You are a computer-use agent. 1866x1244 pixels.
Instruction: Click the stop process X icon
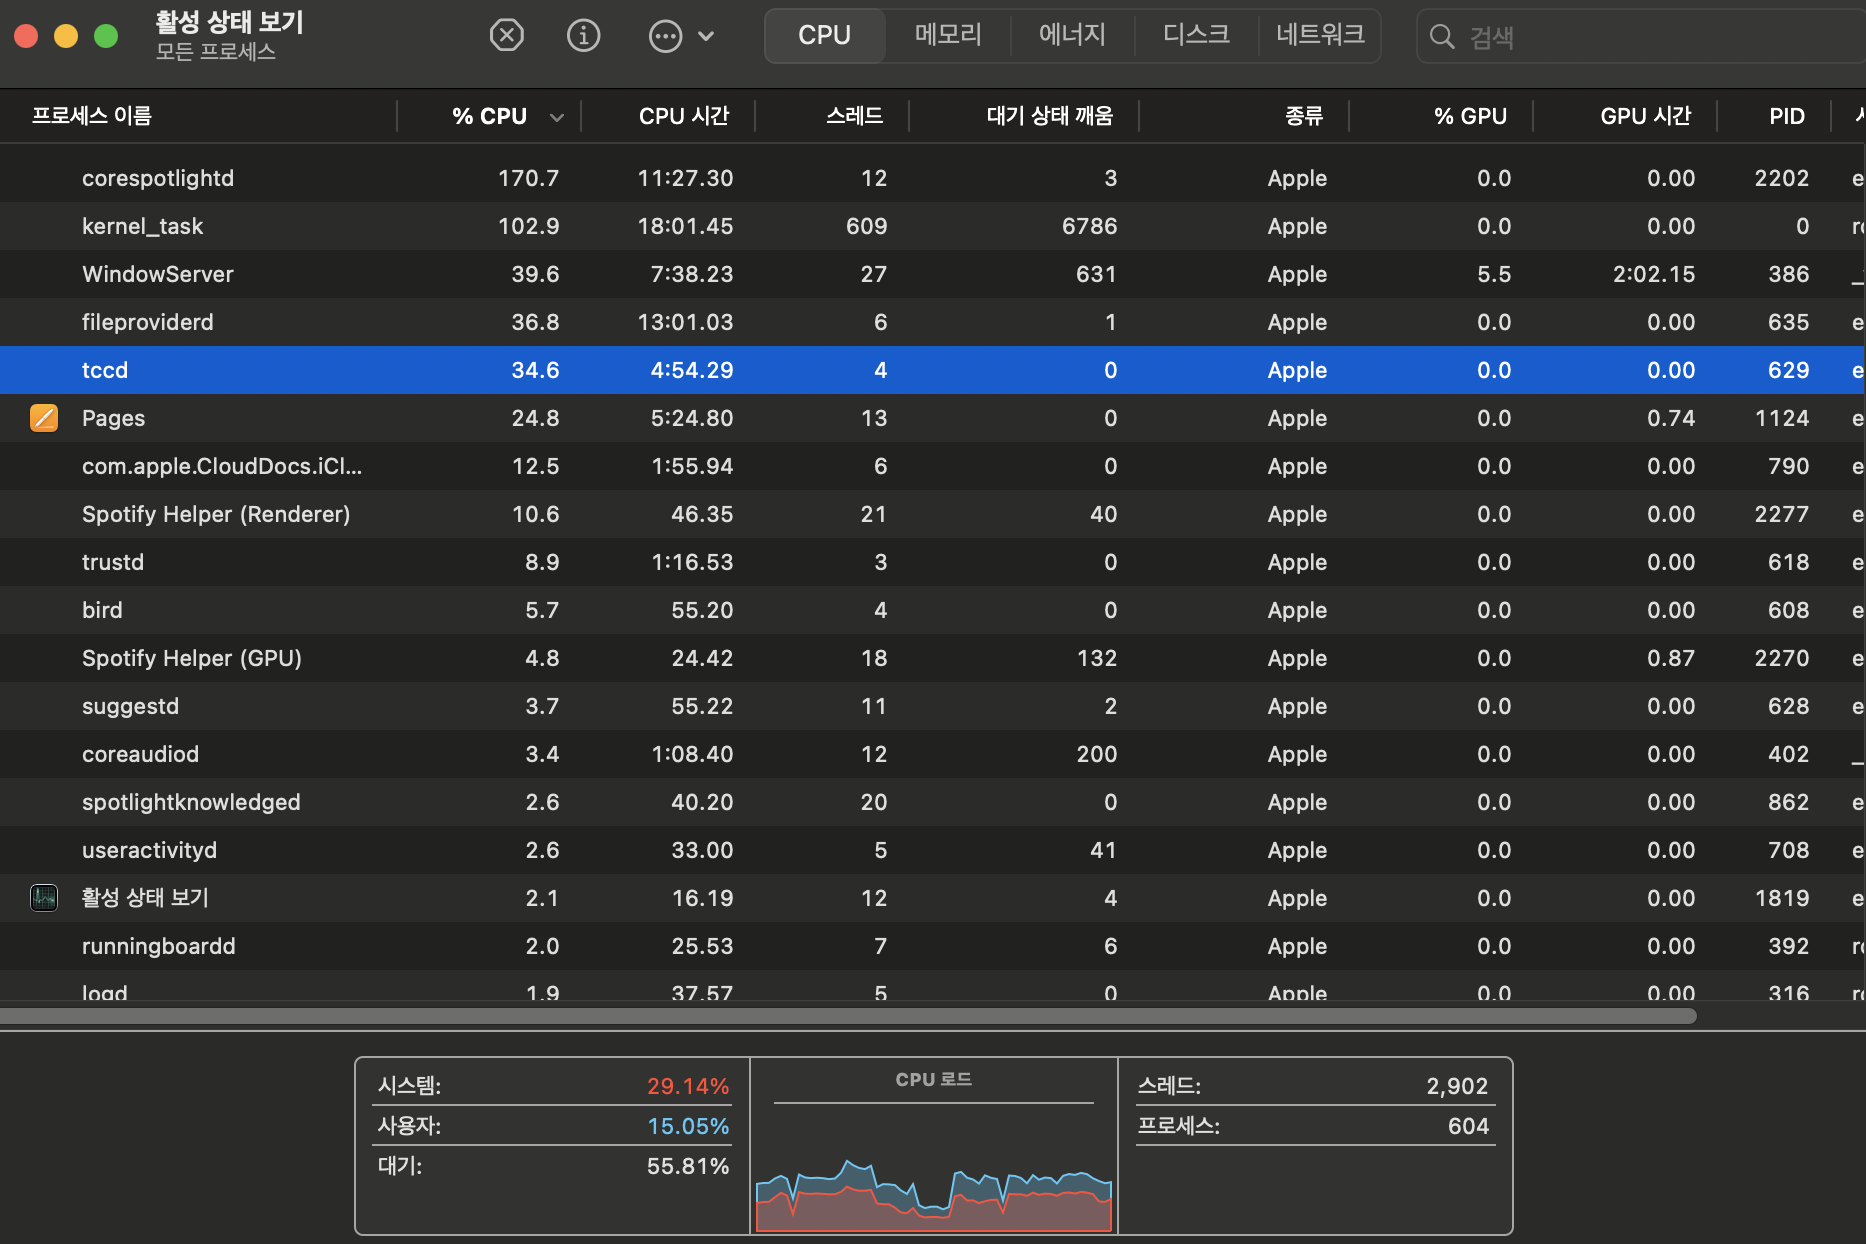pyautogui.click(x=507, y=36)
